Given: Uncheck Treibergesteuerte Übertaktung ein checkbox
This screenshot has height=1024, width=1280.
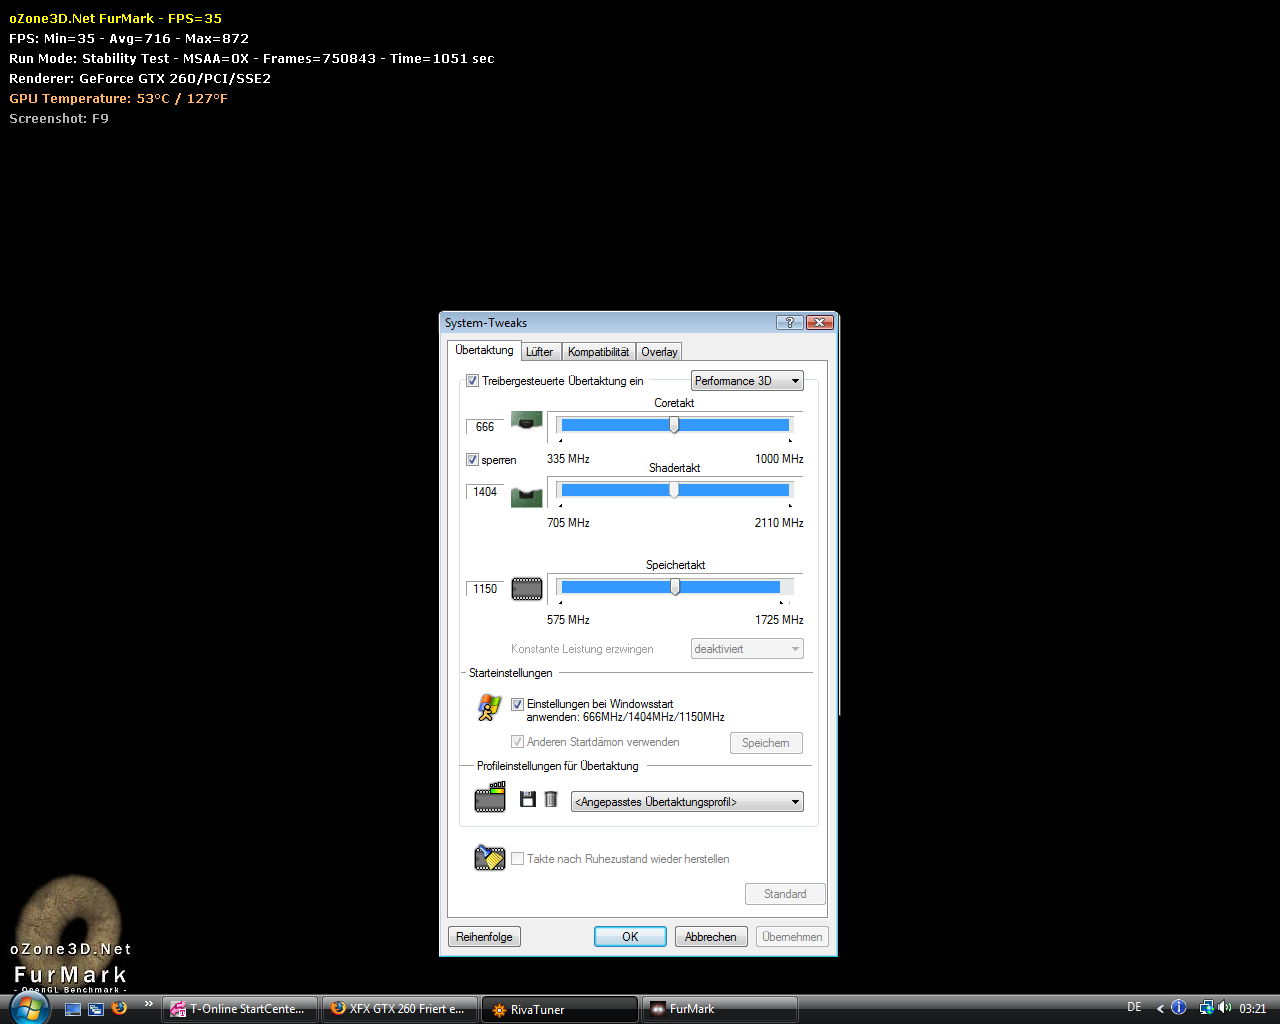Looking at the screenshot, I should tap(472, 381).
